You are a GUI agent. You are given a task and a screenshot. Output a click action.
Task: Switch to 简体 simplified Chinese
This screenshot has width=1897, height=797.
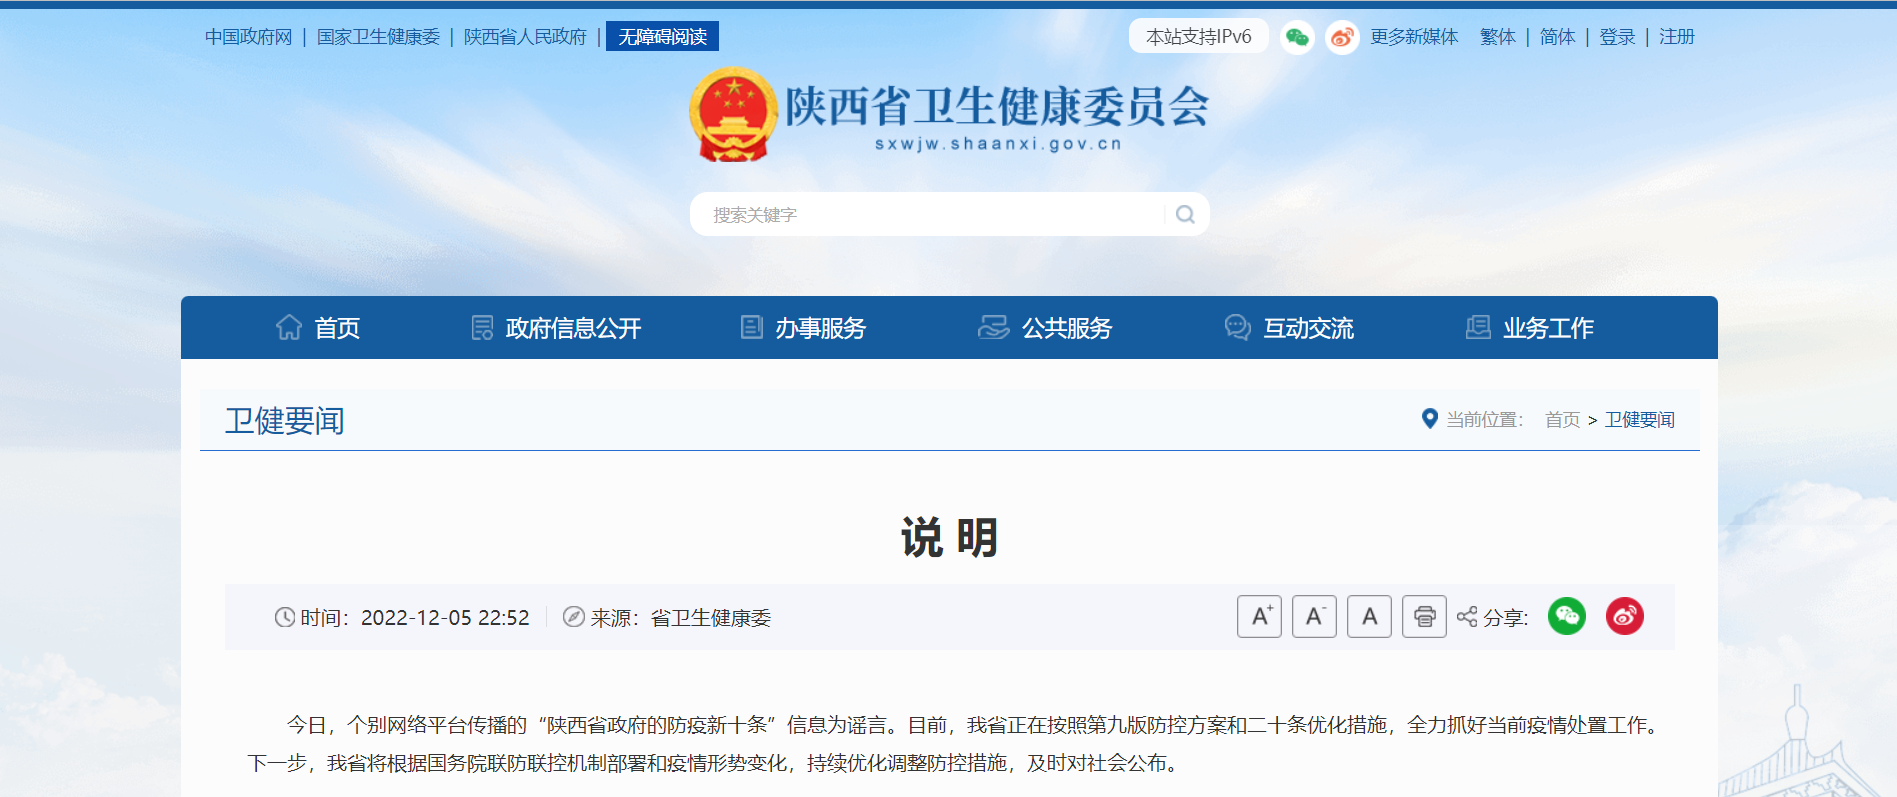[x=1557, y=37]
